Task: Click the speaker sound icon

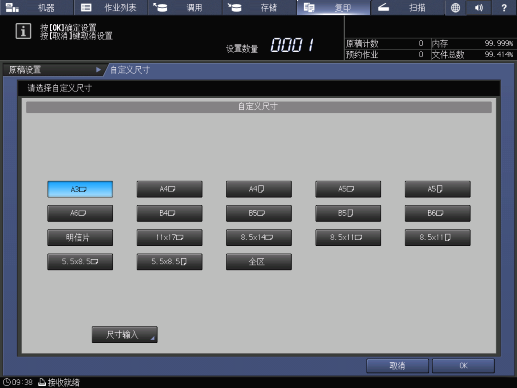Action: point(479,8)
